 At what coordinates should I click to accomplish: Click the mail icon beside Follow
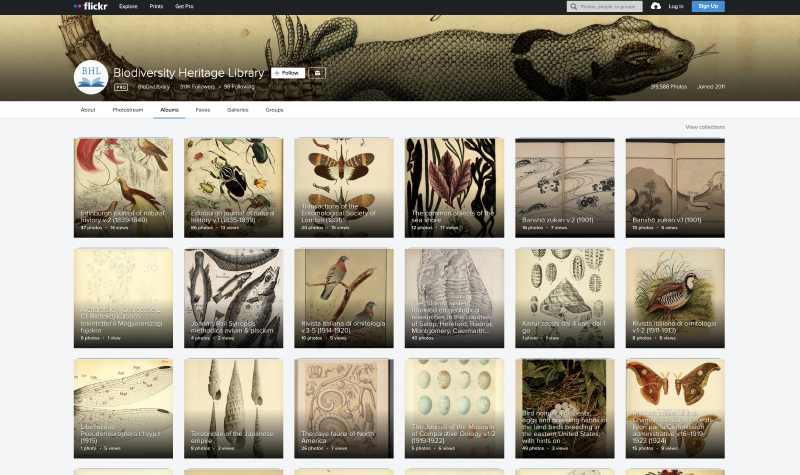pyautogui.click(x=318, y=73)
